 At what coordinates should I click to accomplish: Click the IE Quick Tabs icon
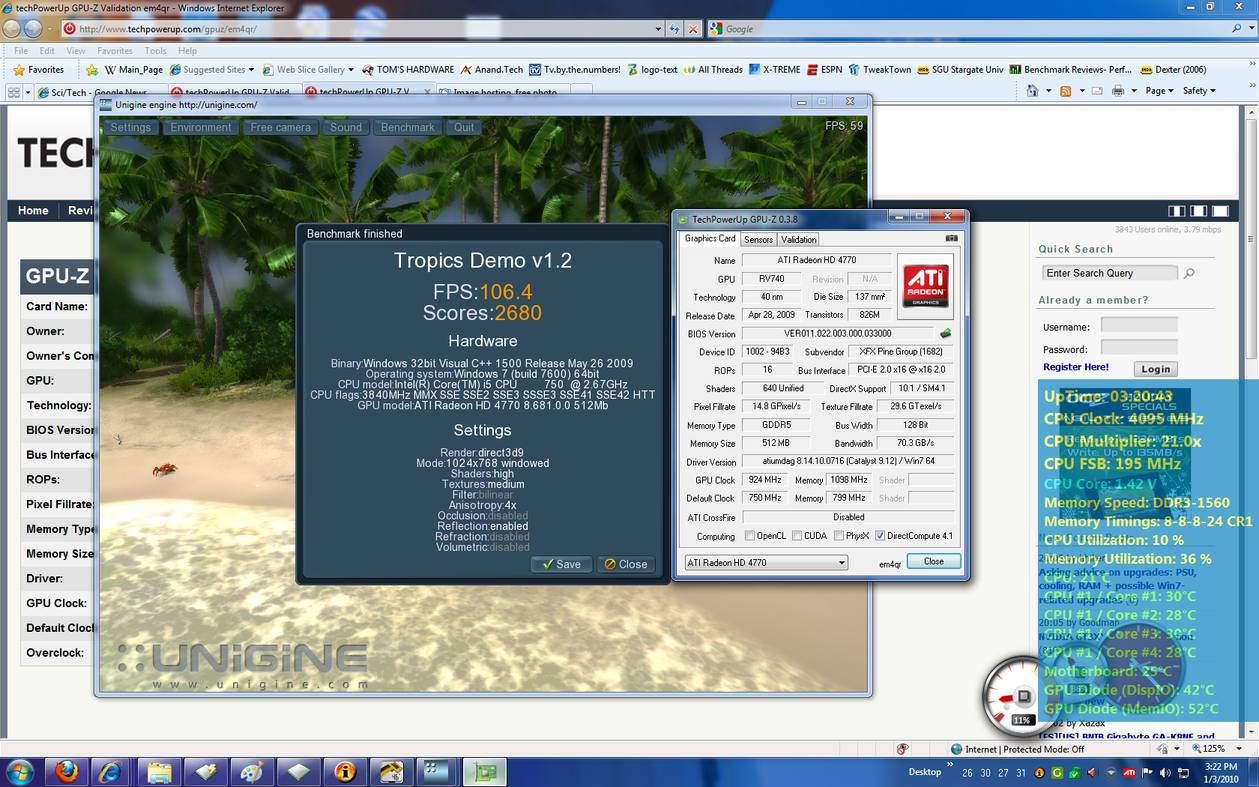click(x=14, y=92)
